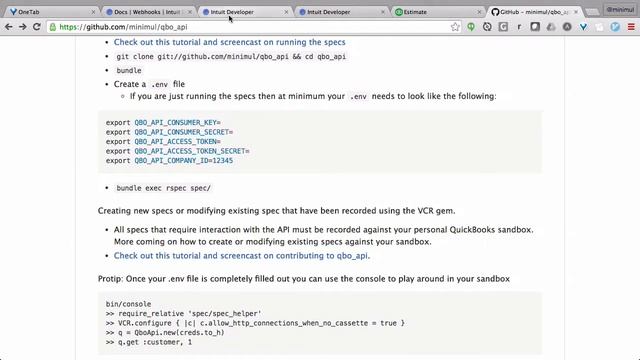The width and height of the screenshot is (640, 360).
Task: Open the round gray A extension icon
Action: point(567,27)
